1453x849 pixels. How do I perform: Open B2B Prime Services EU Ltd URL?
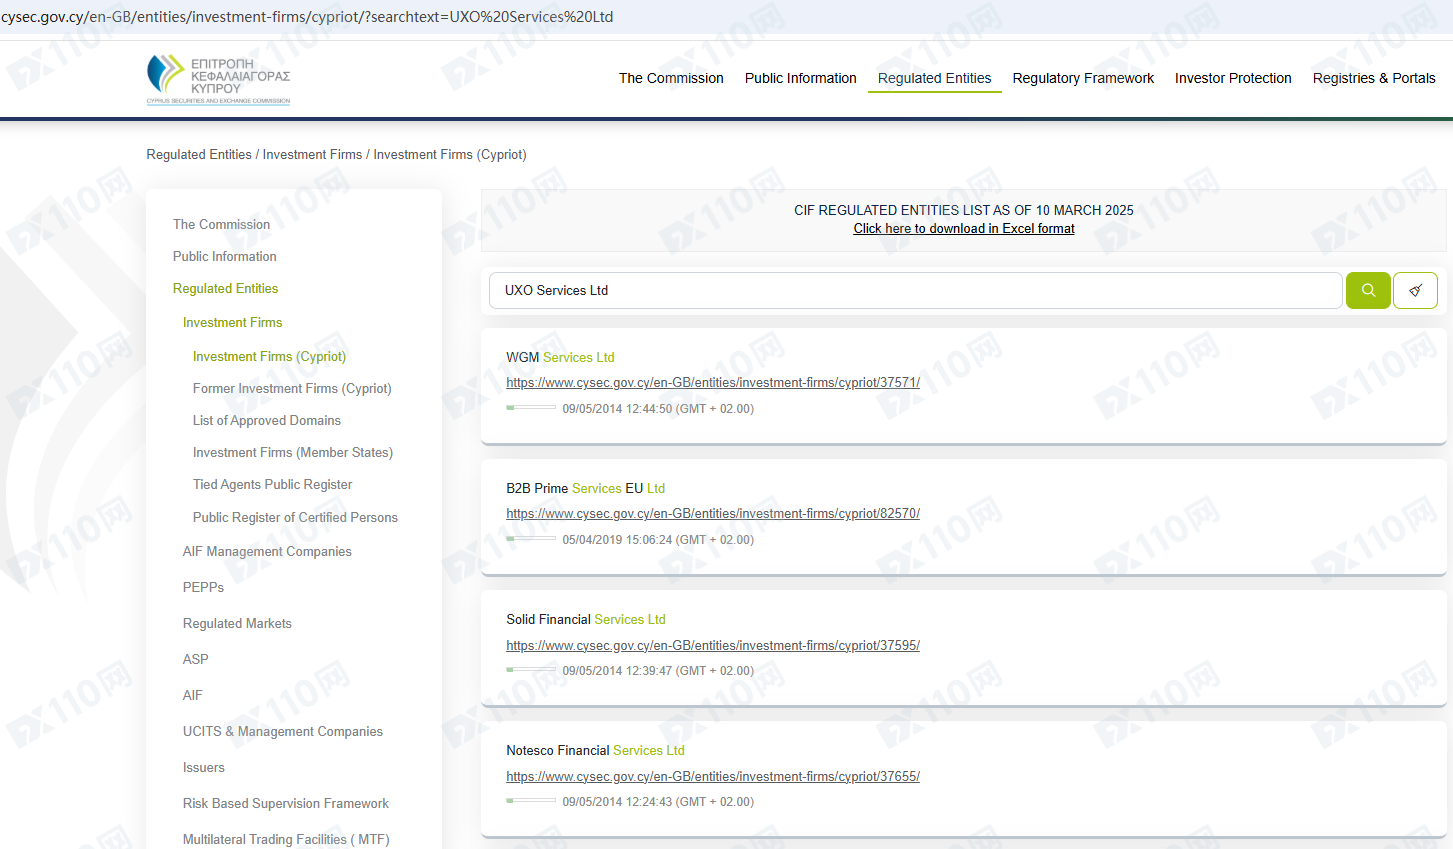712,513
